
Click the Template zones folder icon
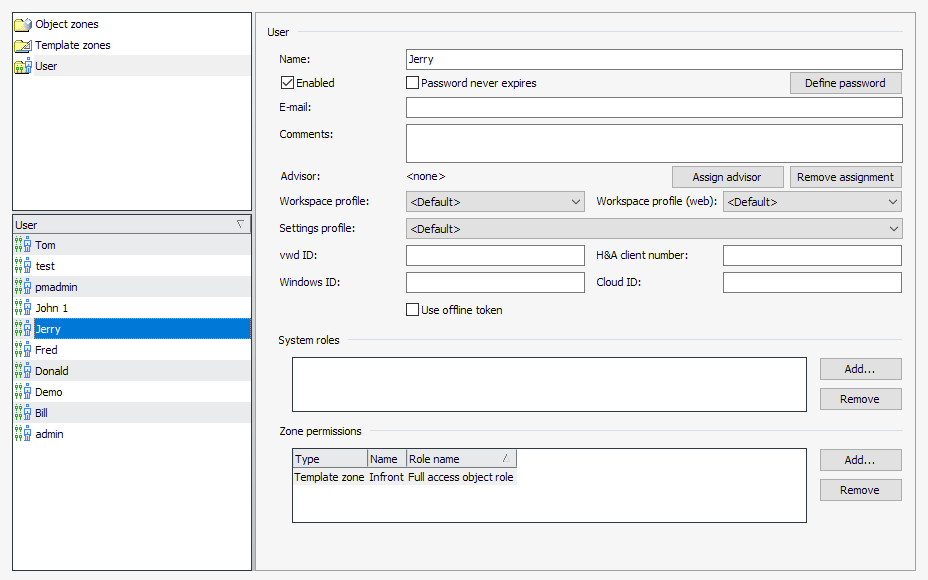[22, 45]
